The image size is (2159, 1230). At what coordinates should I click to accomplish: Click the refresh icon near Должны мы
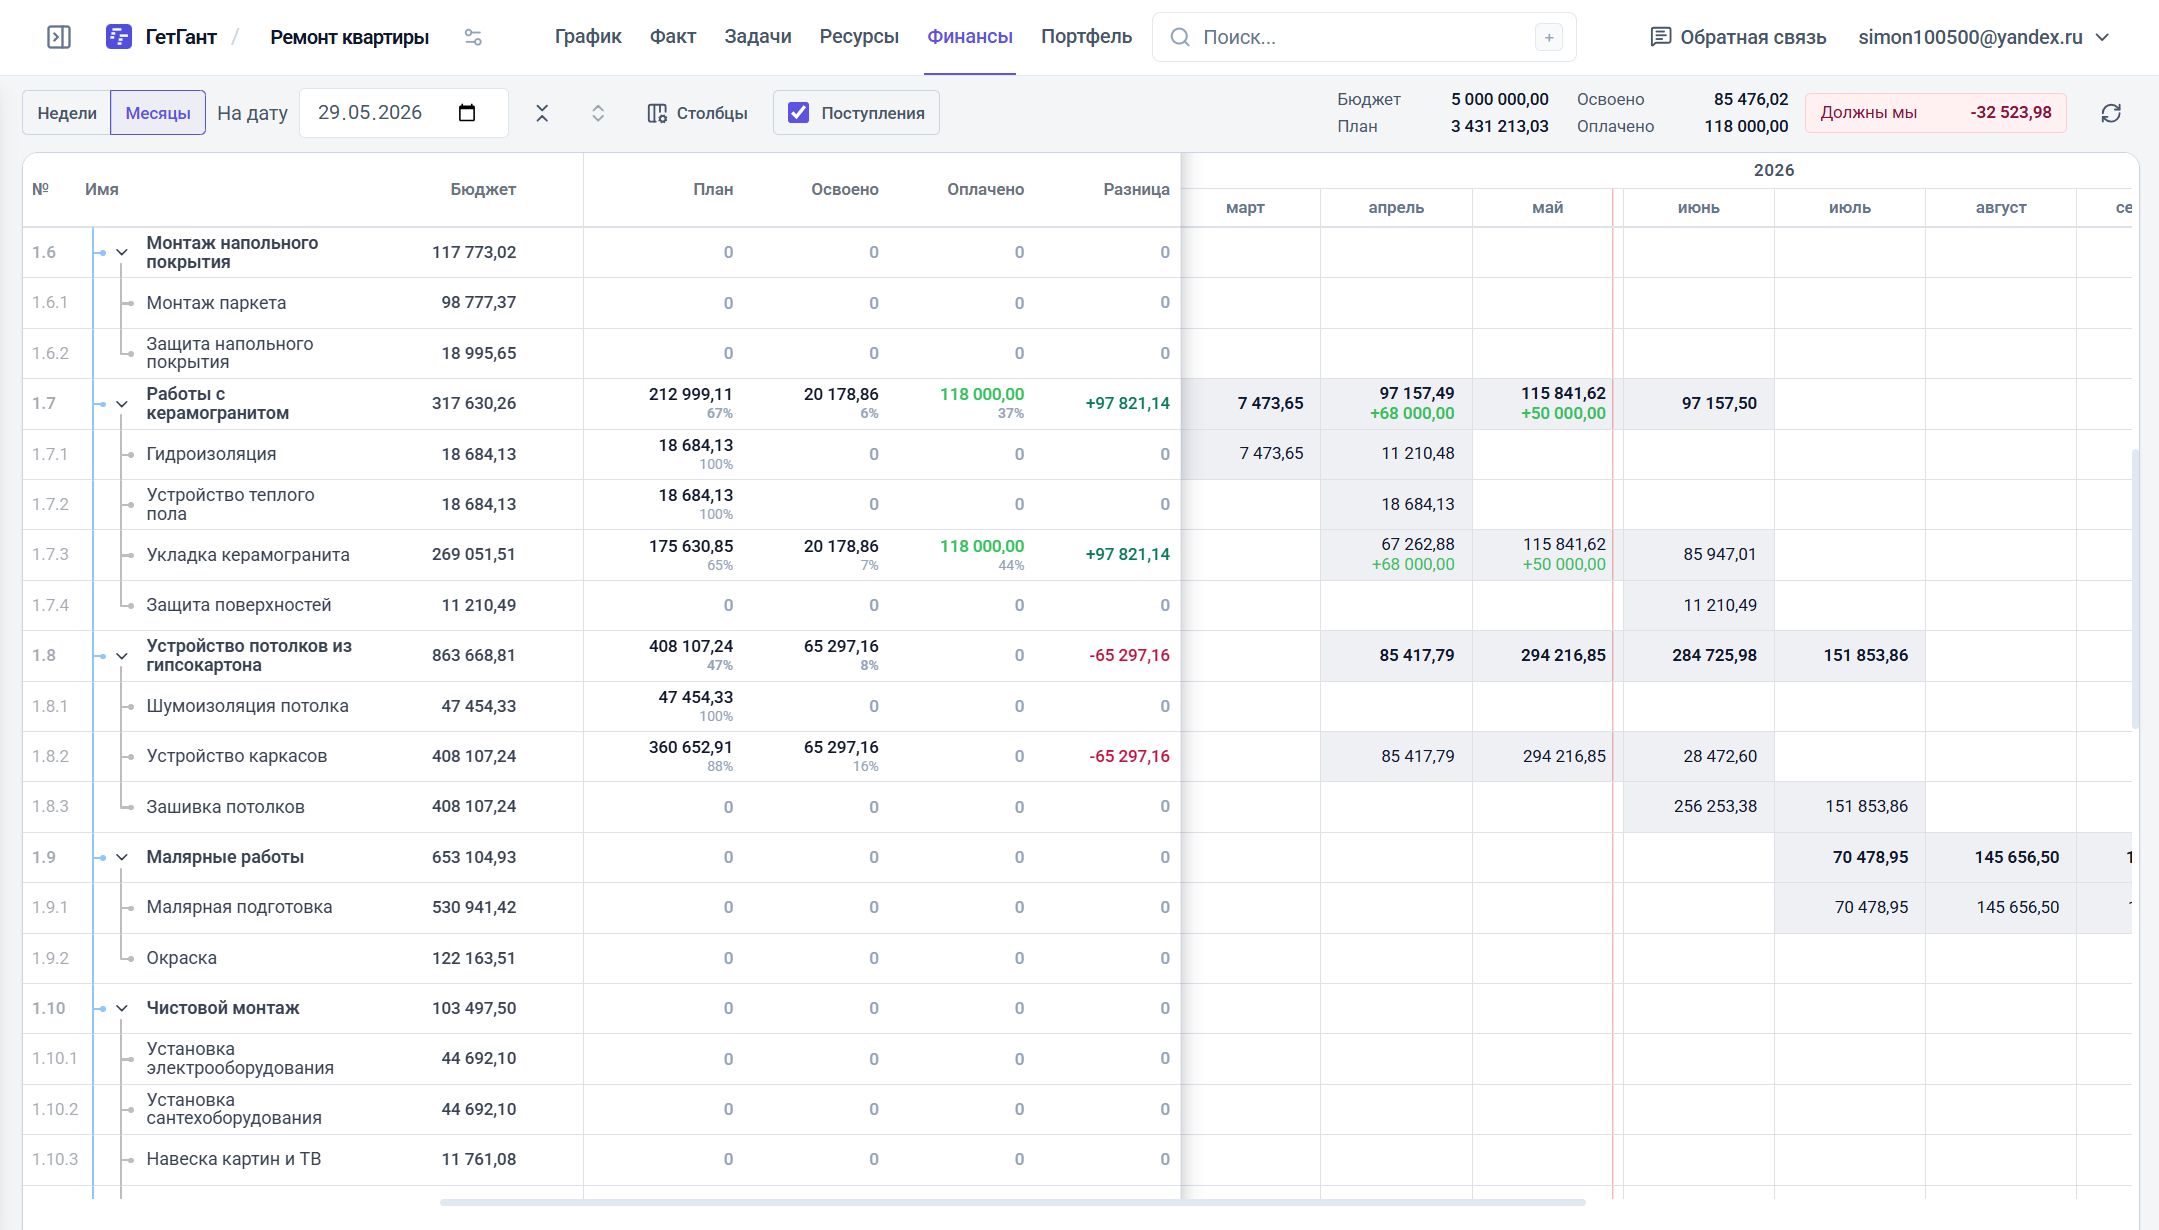(2111, 113)
